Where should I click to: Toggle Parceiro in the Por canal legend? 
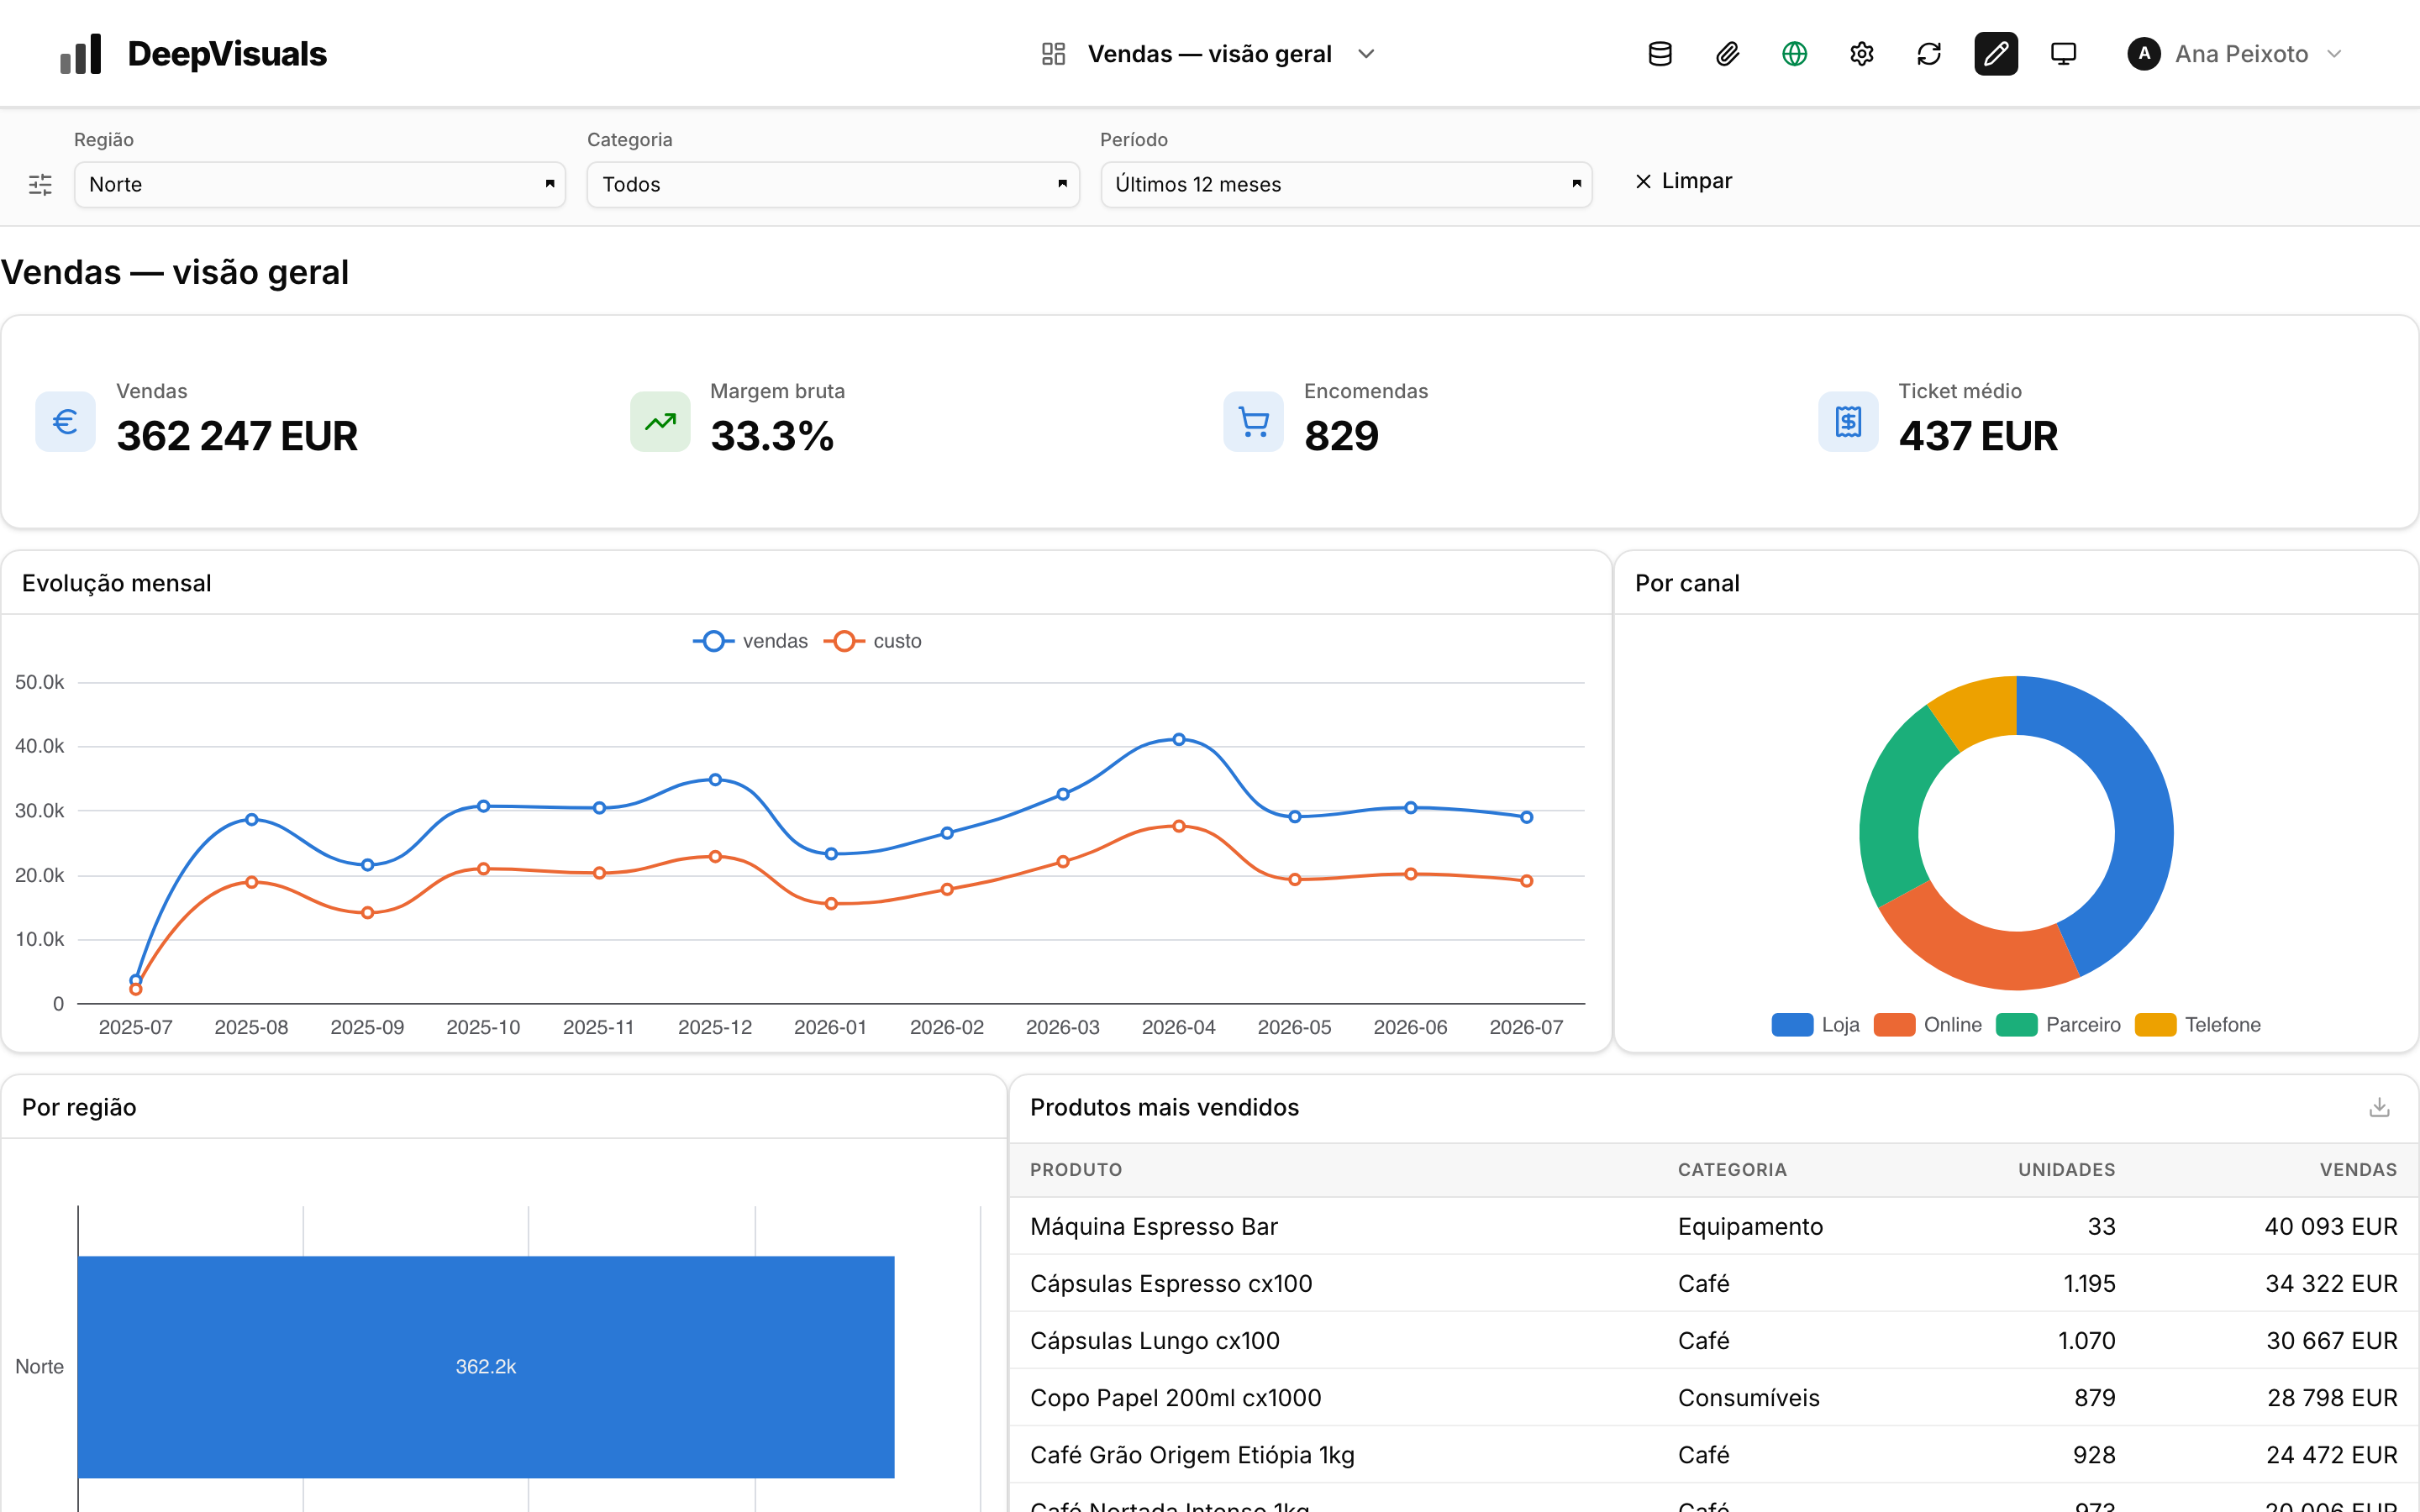click(x=2058, y=1025)
